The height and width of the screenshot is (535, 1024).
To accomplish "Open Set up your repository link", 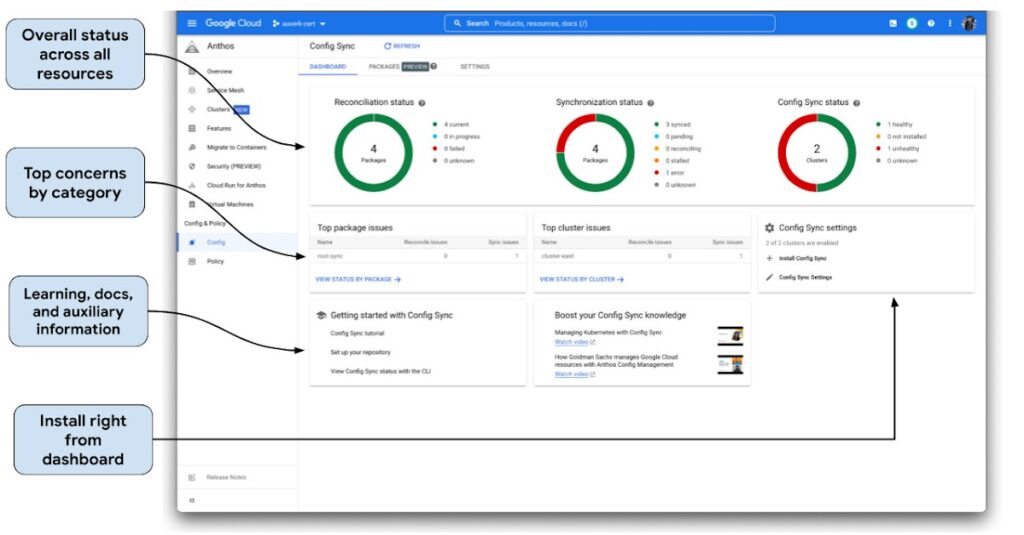I will pos(360,352).
